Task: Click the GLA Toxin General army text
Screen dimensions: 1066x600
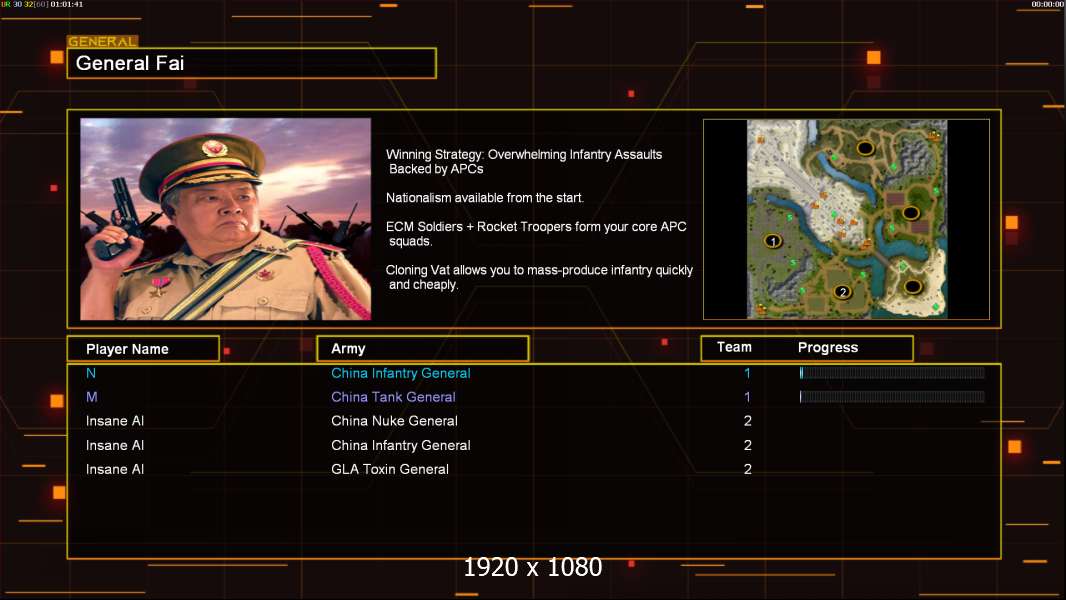Action: pyautogui.click(x=390, y=469)
